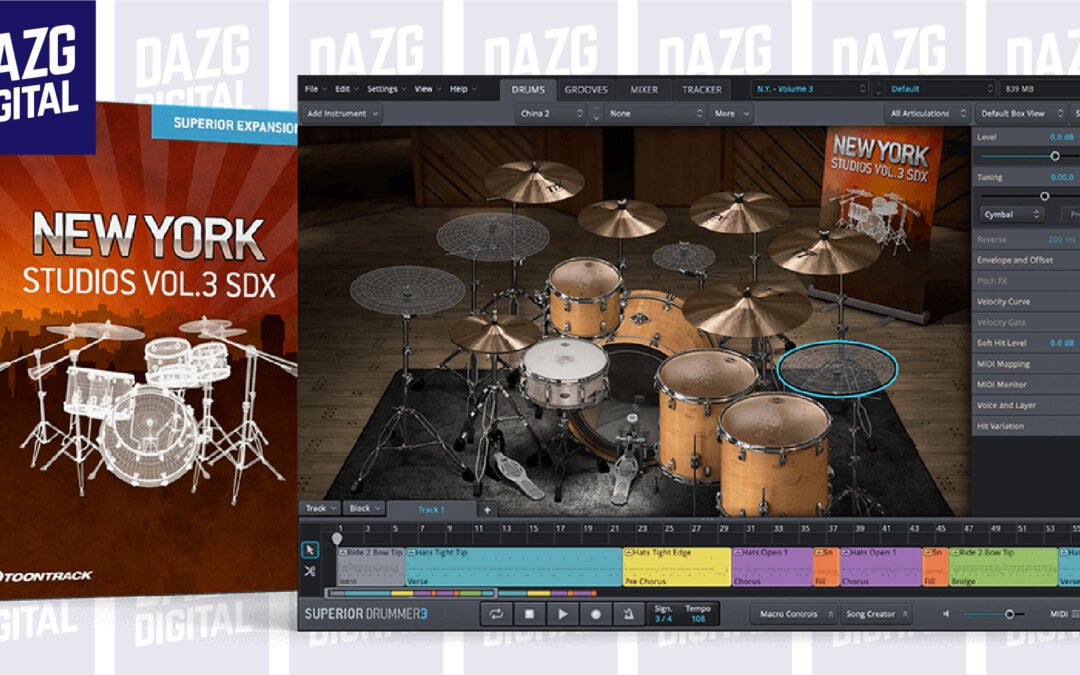The height and width of the screenshot is (675, 1080).
Task: Switch to the MIXER tab
Action: tap(644, 90)
